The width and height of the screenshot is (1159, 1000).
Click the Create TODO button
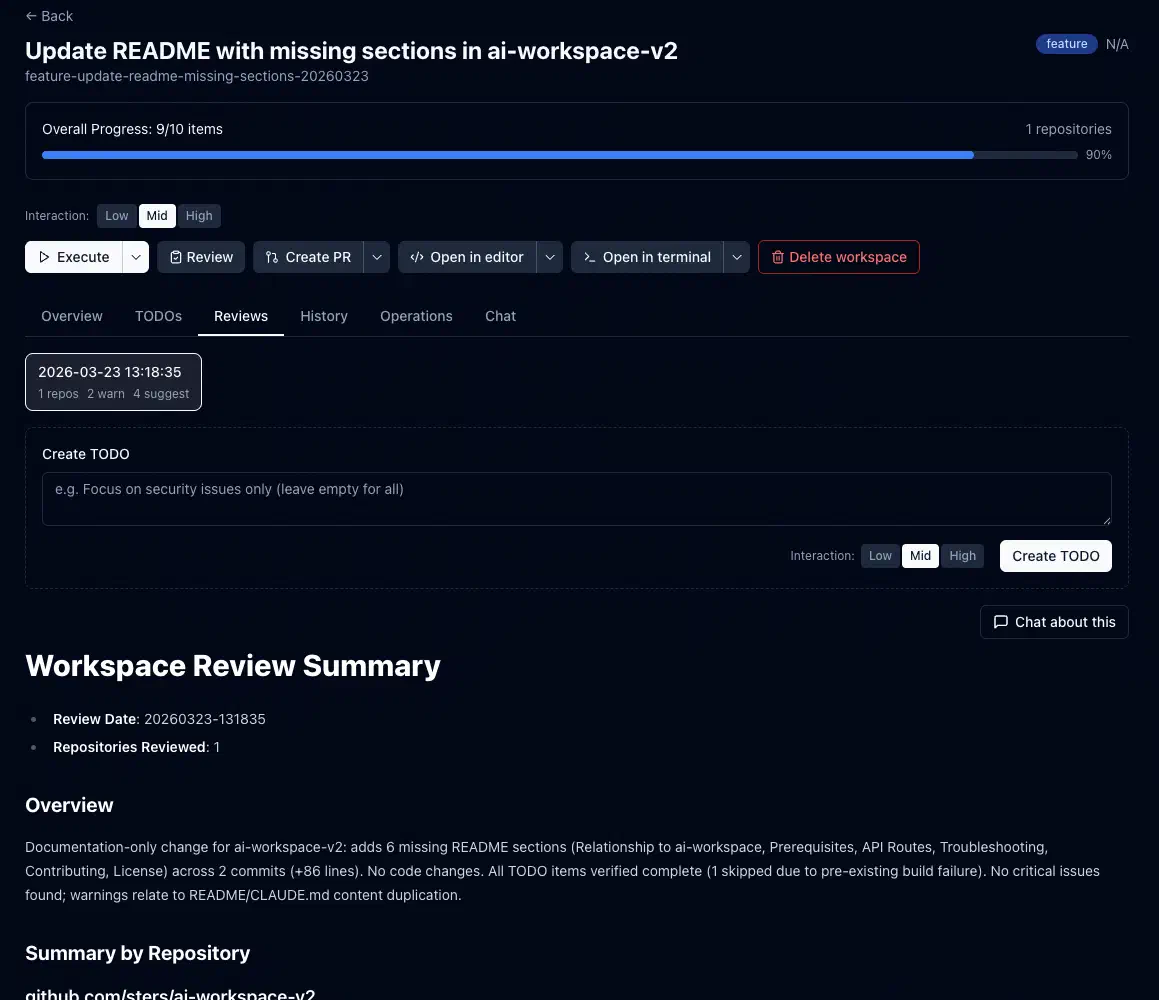(1055, 556)
